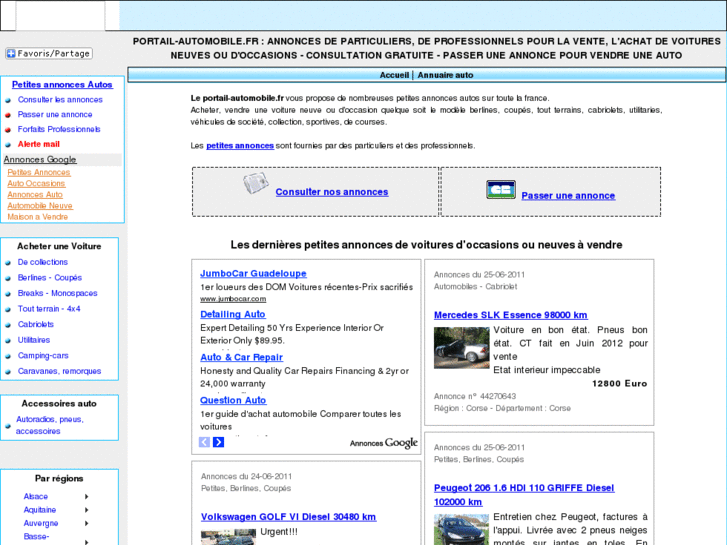Click the newspaper icon beside Consulter nos annonces
Image resolution: width=727 pixels, height=545 pixels.
[x=256, y=183]
